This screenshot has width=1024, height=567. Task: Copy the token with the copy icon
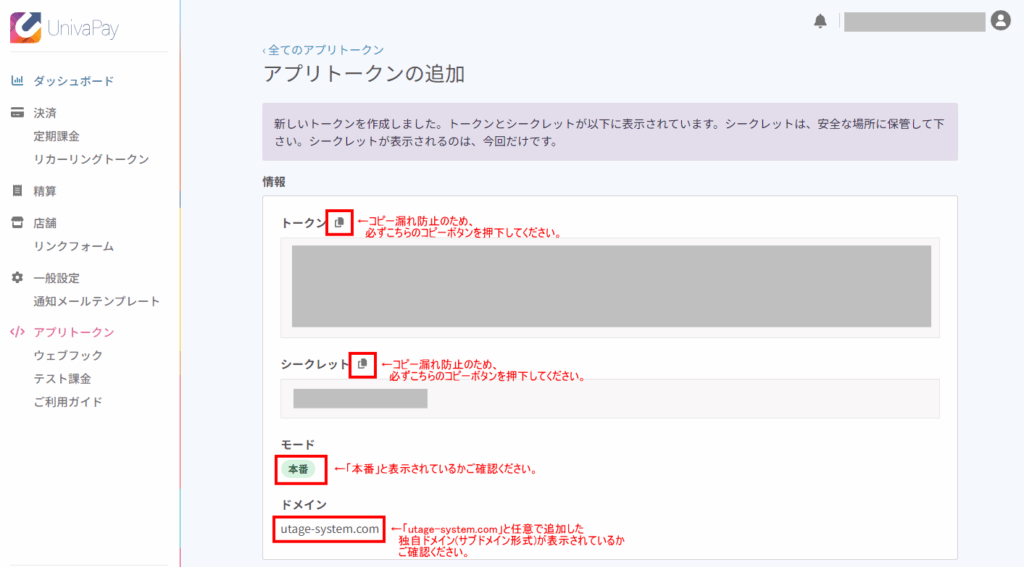coord(339,223)
